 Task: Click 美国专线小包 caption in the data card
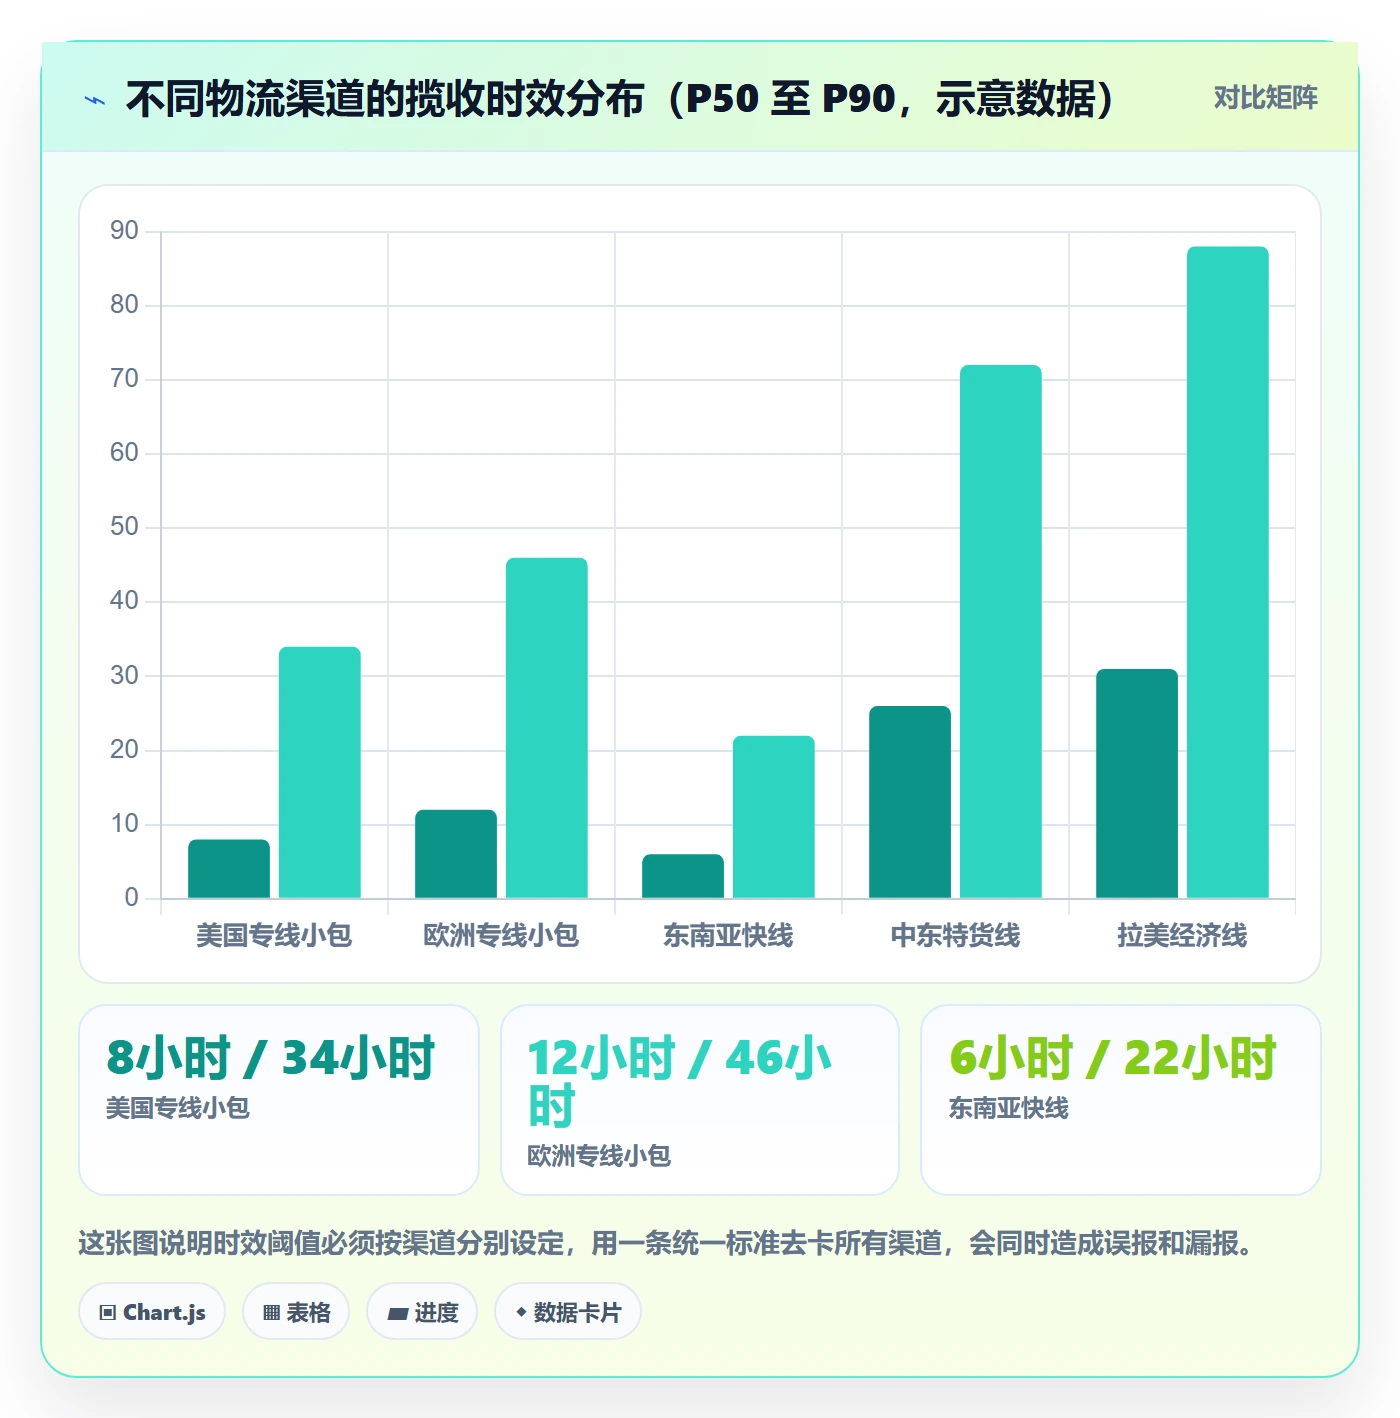click(178, 1108)
